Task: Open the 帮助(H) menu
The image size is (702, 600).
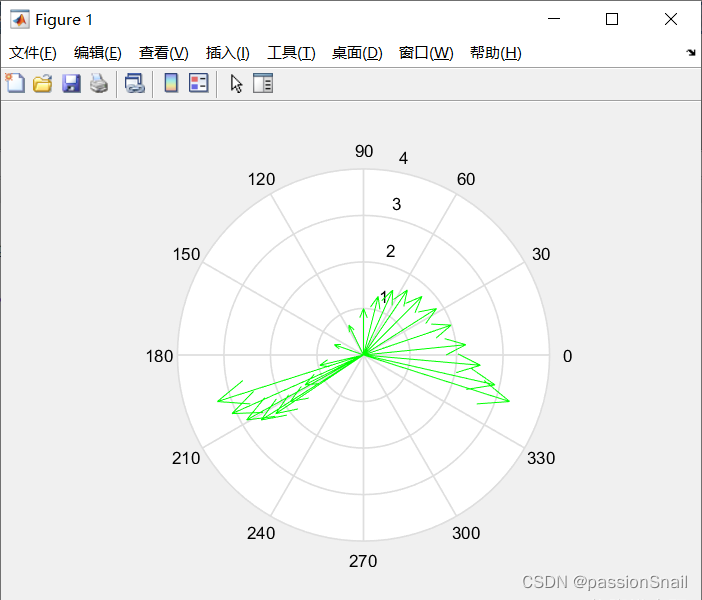Action: (496, 53)
